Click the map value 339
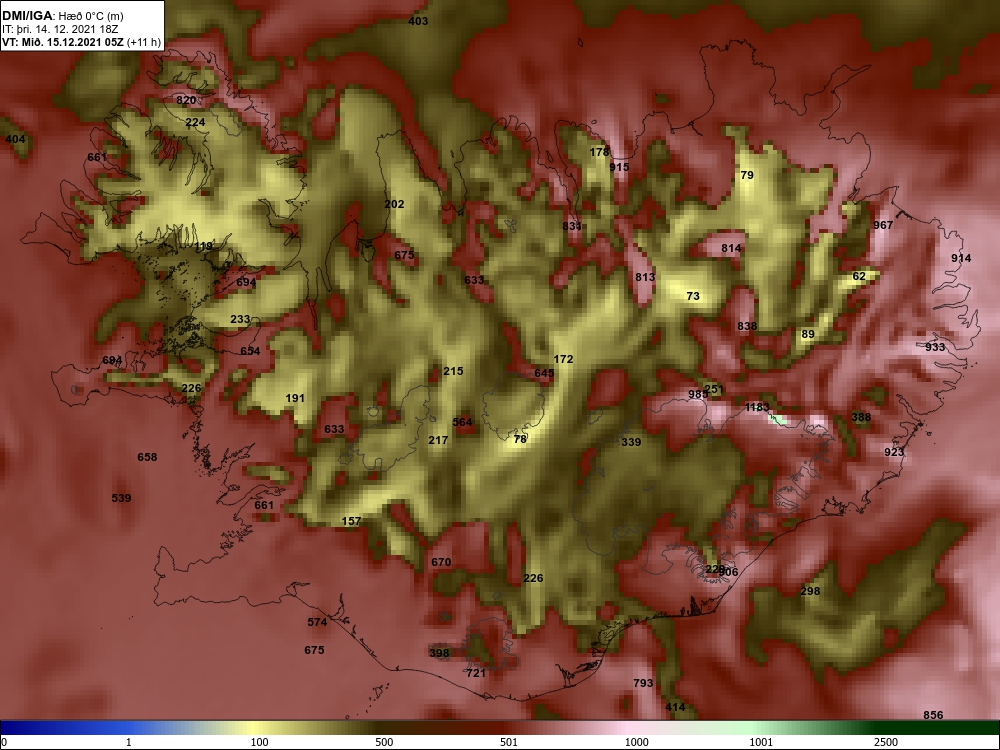The width and height of the screenshot is (1000, 750). tap(631, 442)
